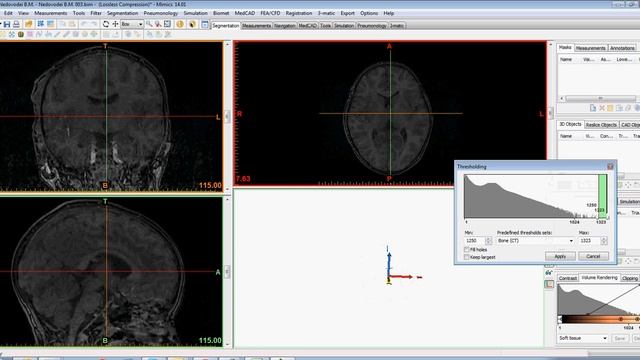Viewport: 640px width, 360px height.
Task: Open the Volume Rendering tab
Action: 599,278
